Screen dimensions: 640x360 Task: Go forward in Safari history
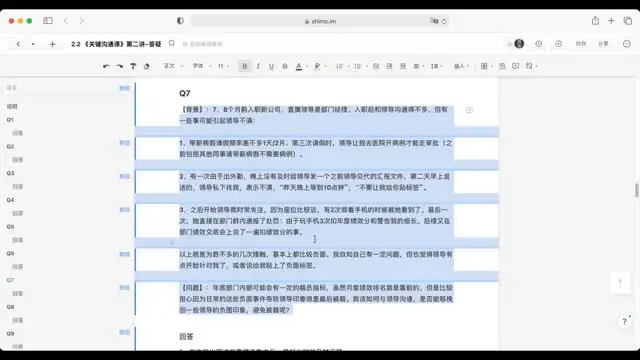coord(82,20)
